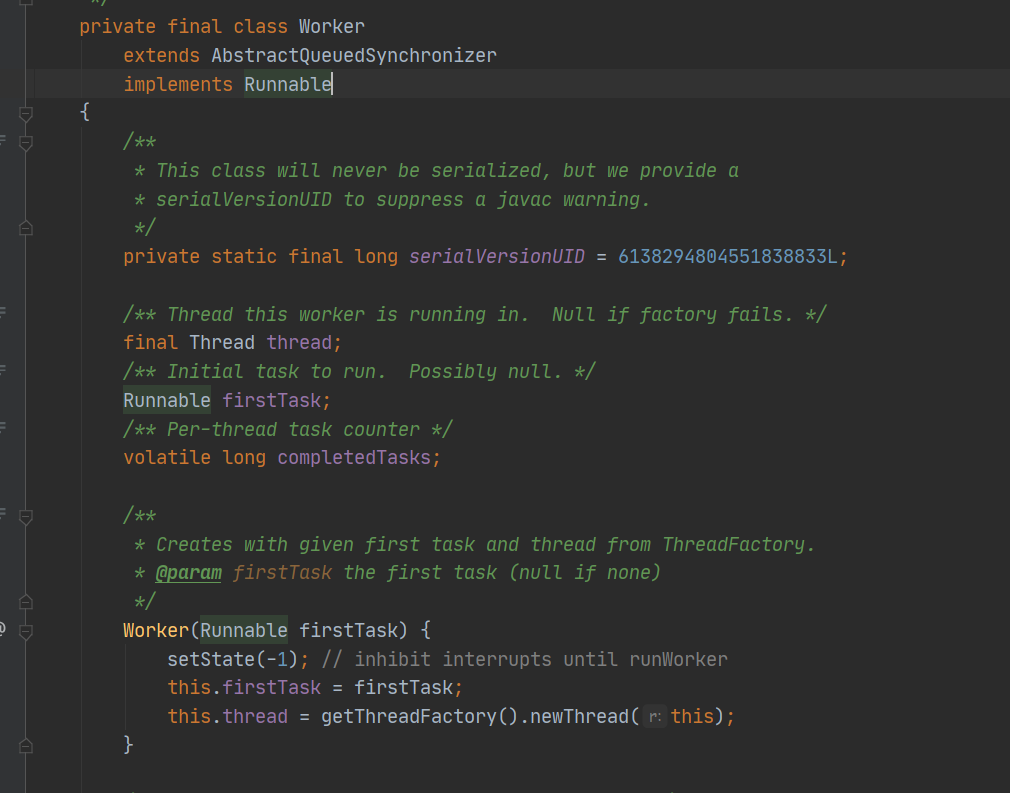Toggle rendered view for serialVersionUID doc comment
Image resolution: width=1010 pixels, height=793 pixels.
(x=3, y=142)
